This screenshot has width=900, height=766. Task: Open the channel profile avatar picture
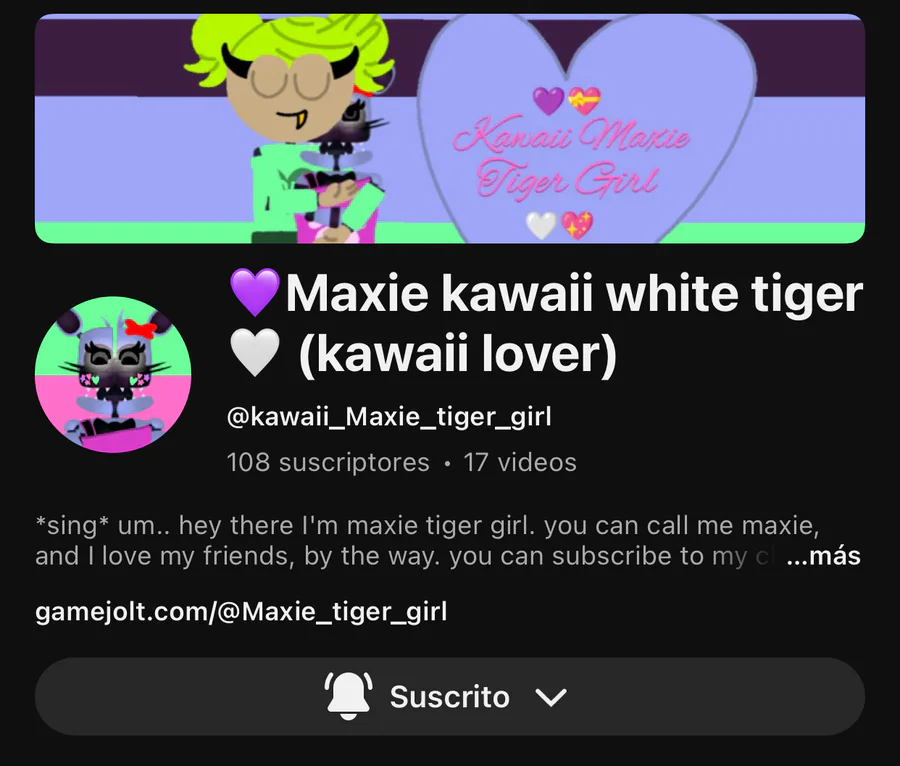(x=113, y=374)
